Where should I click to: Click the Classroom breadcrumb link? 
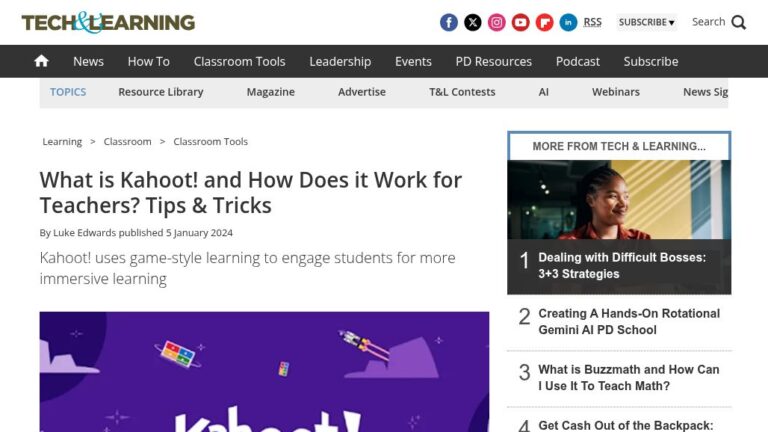127,142
